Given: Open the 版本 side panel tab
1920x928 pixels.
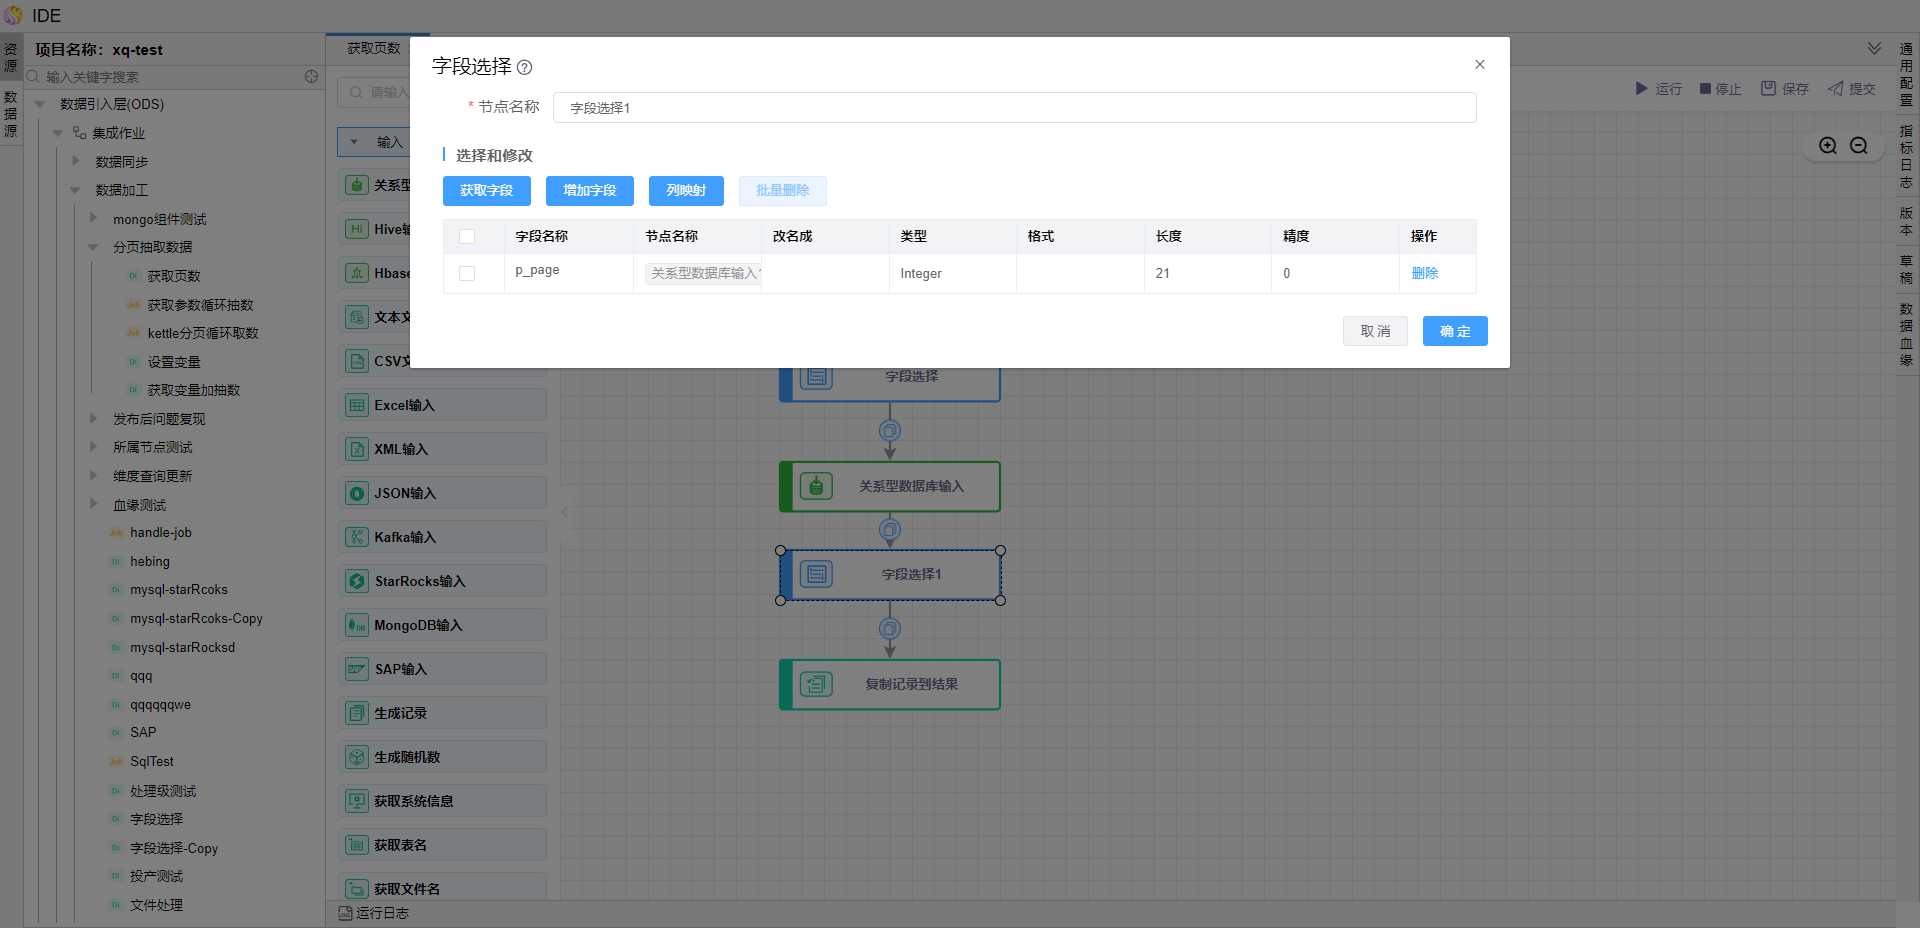Looking at the screenshot, I should (1906, 221).
